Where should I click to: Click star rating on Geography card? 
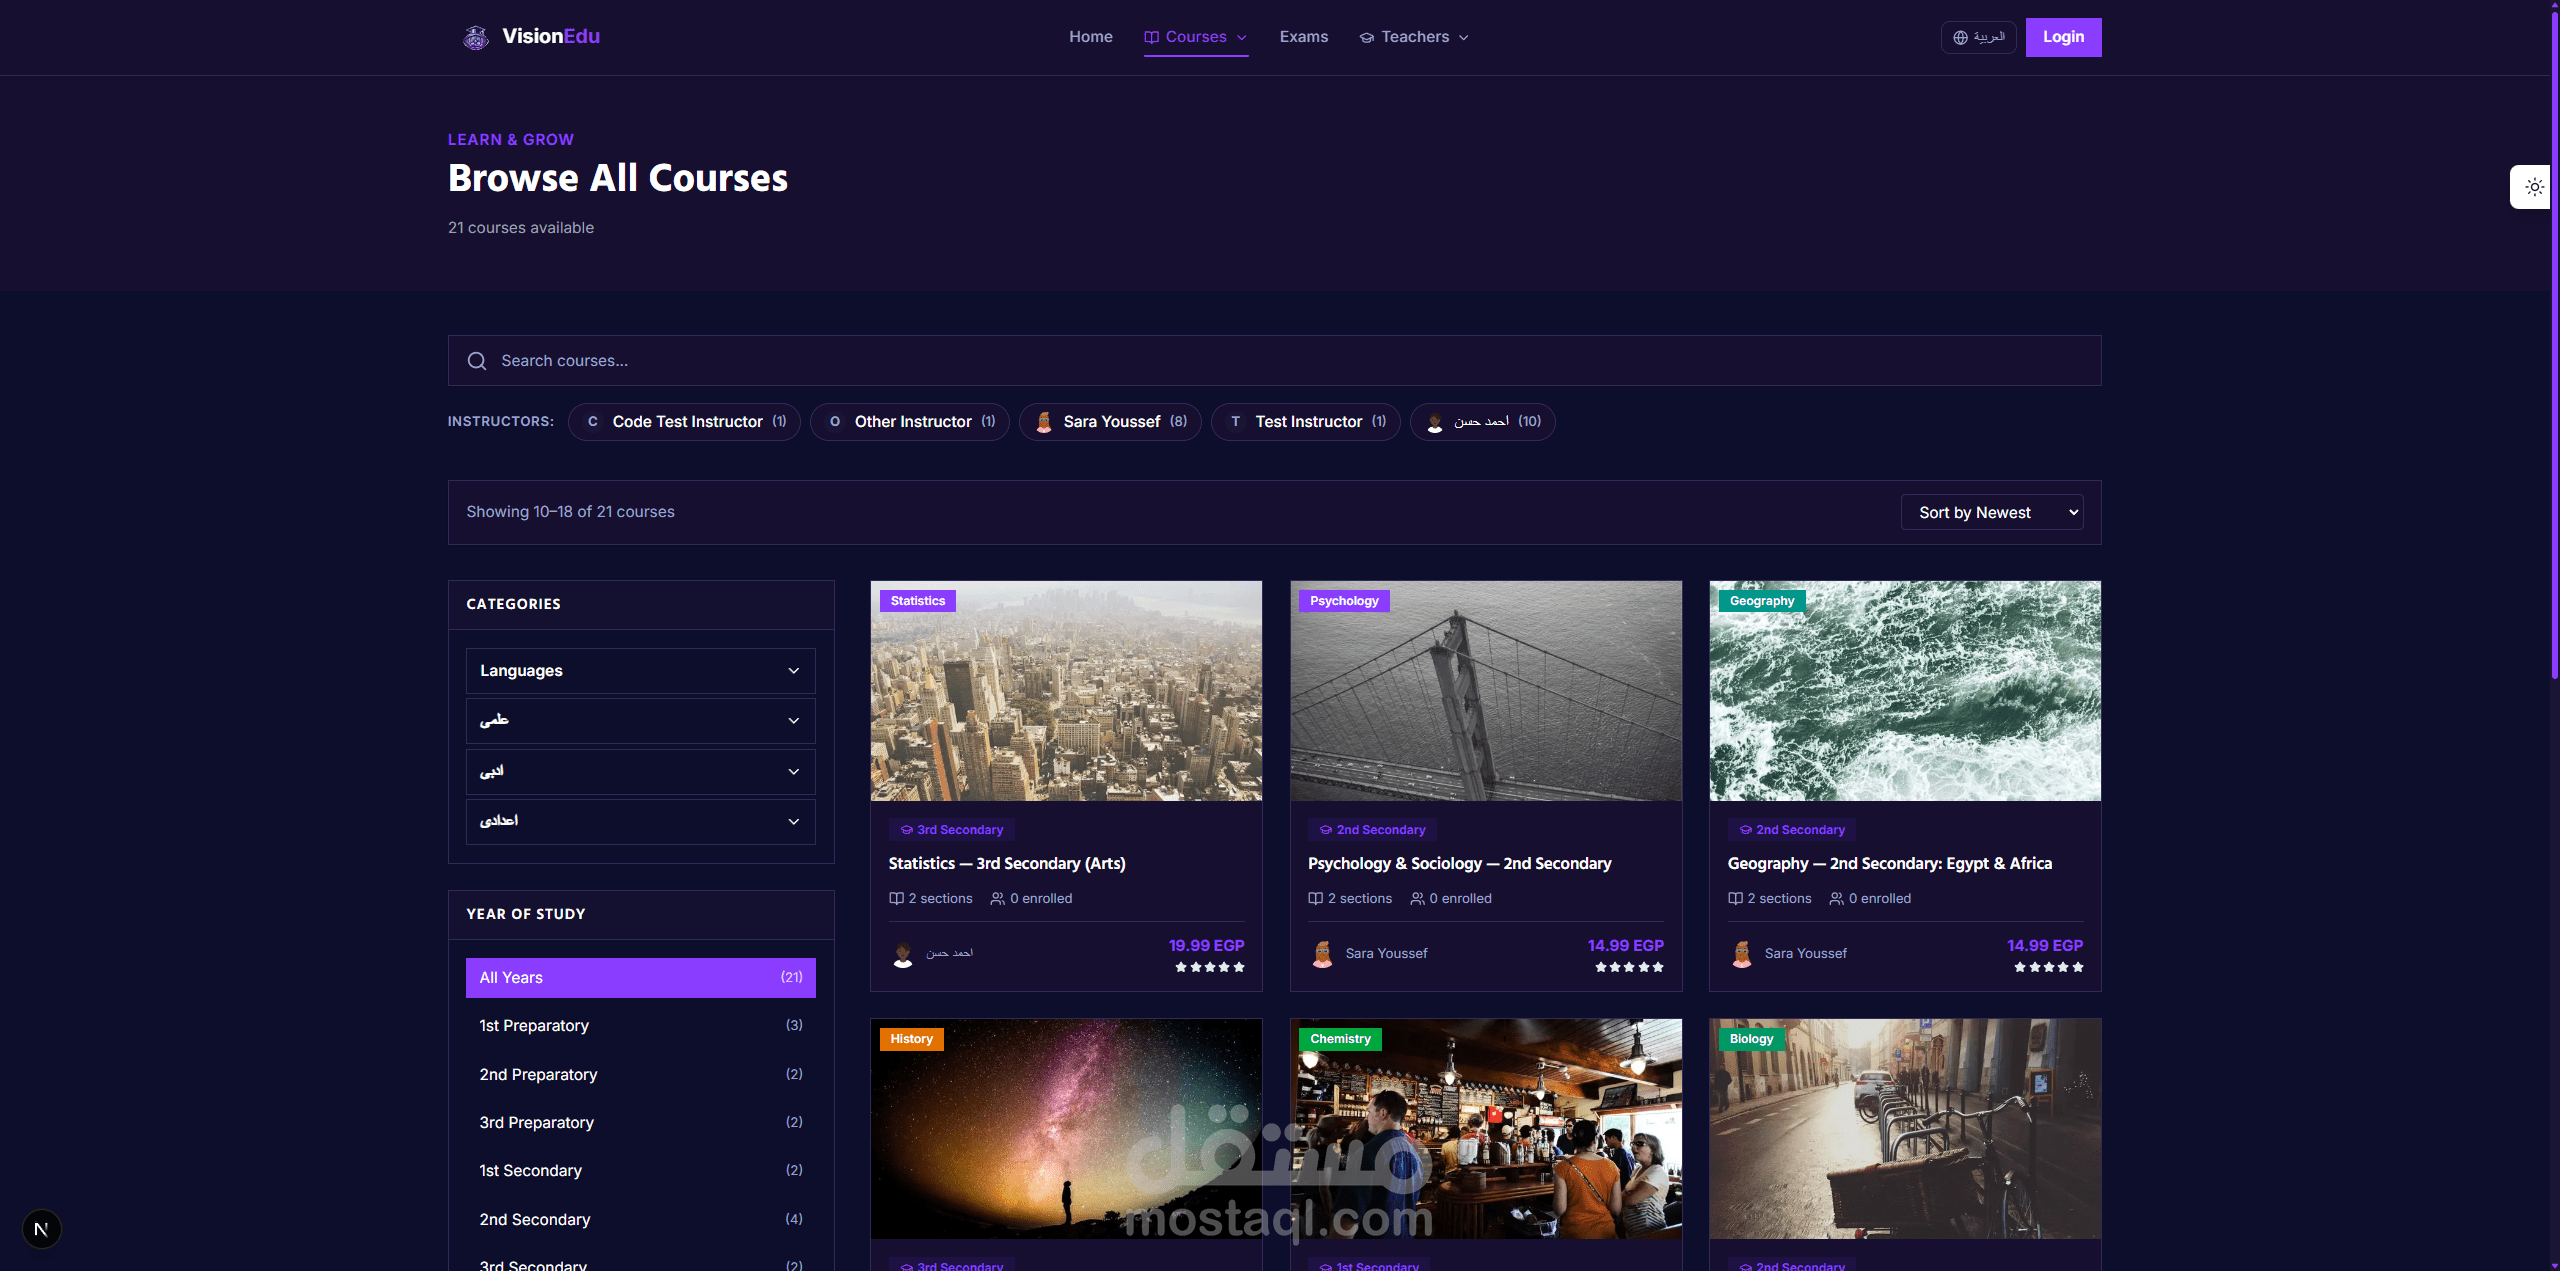2049,967
